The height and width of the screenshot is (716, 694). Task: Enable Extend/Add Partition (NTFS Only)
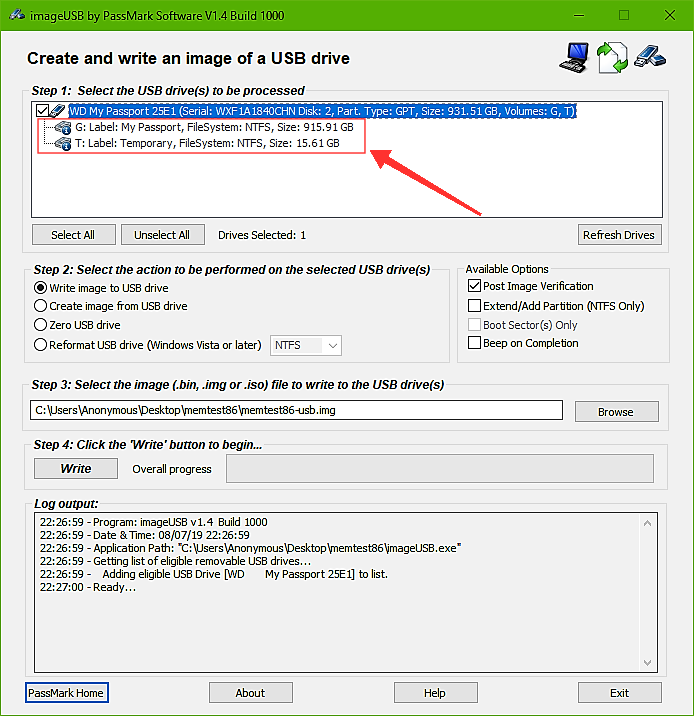(x=474, y=305)
